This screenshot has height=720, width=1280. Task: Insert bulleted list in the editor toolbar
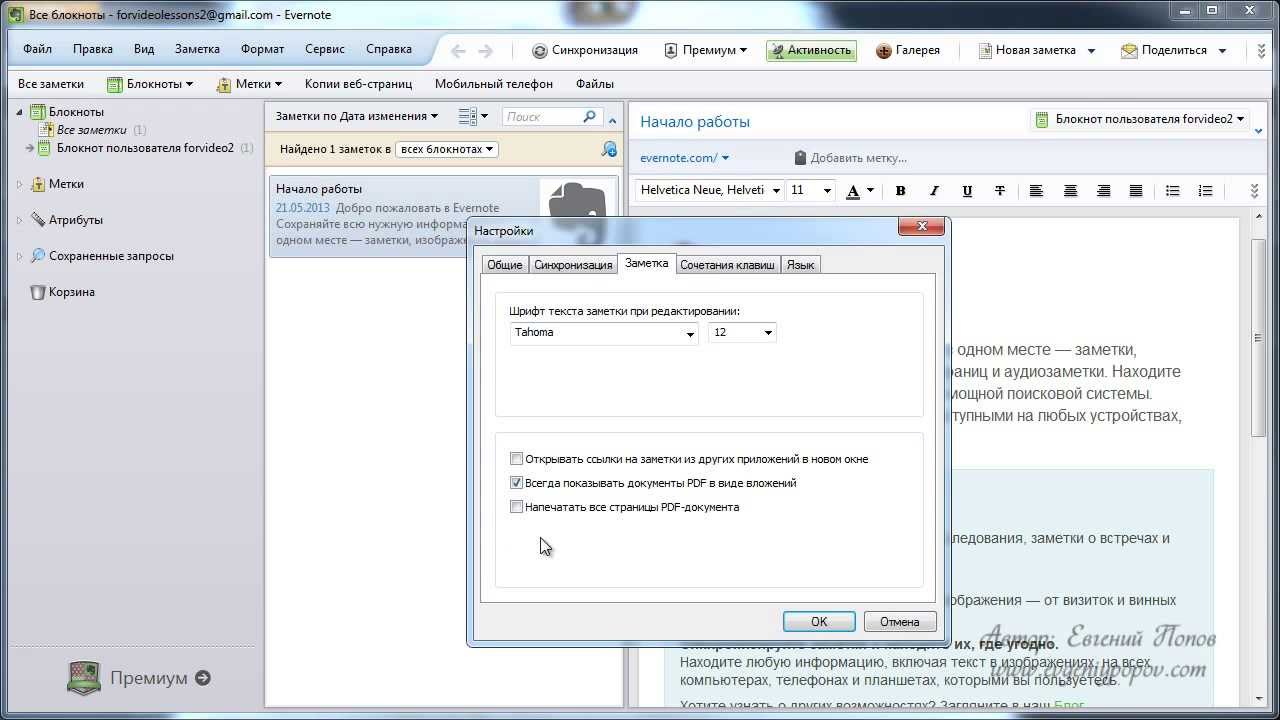point(1172,190)
